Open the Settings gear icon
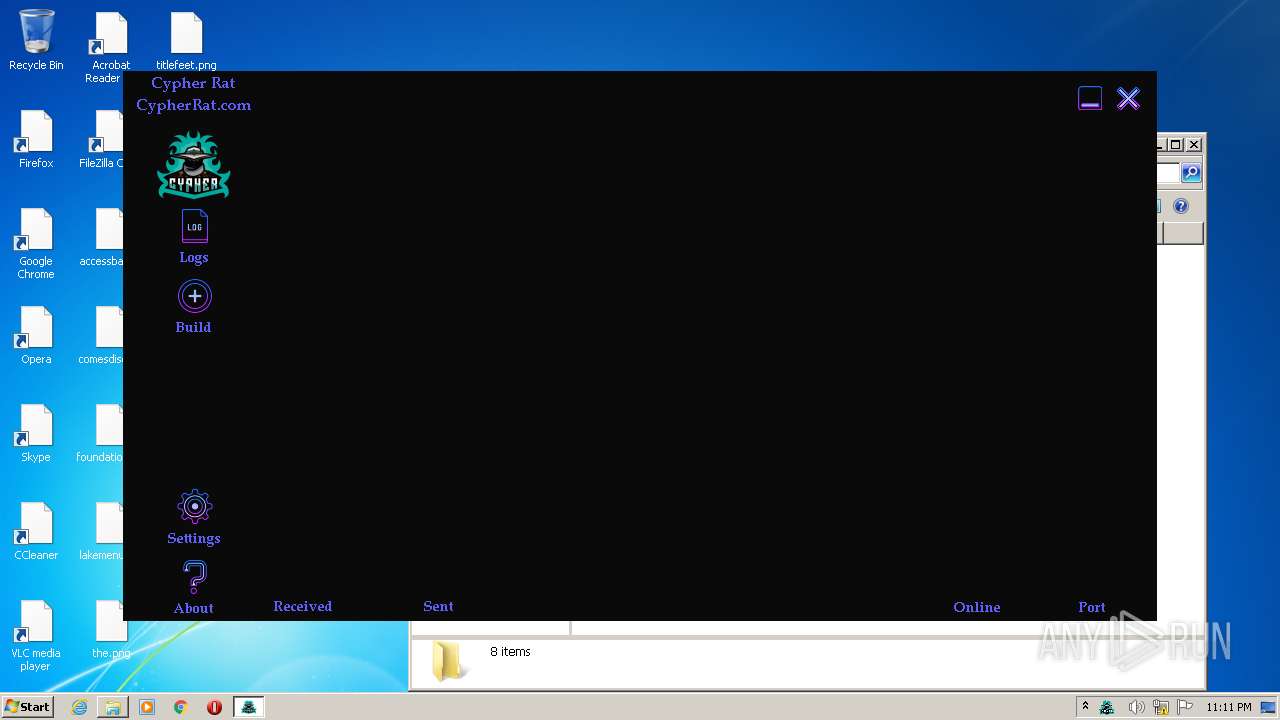1280x720 pixels. pos(194,507)
